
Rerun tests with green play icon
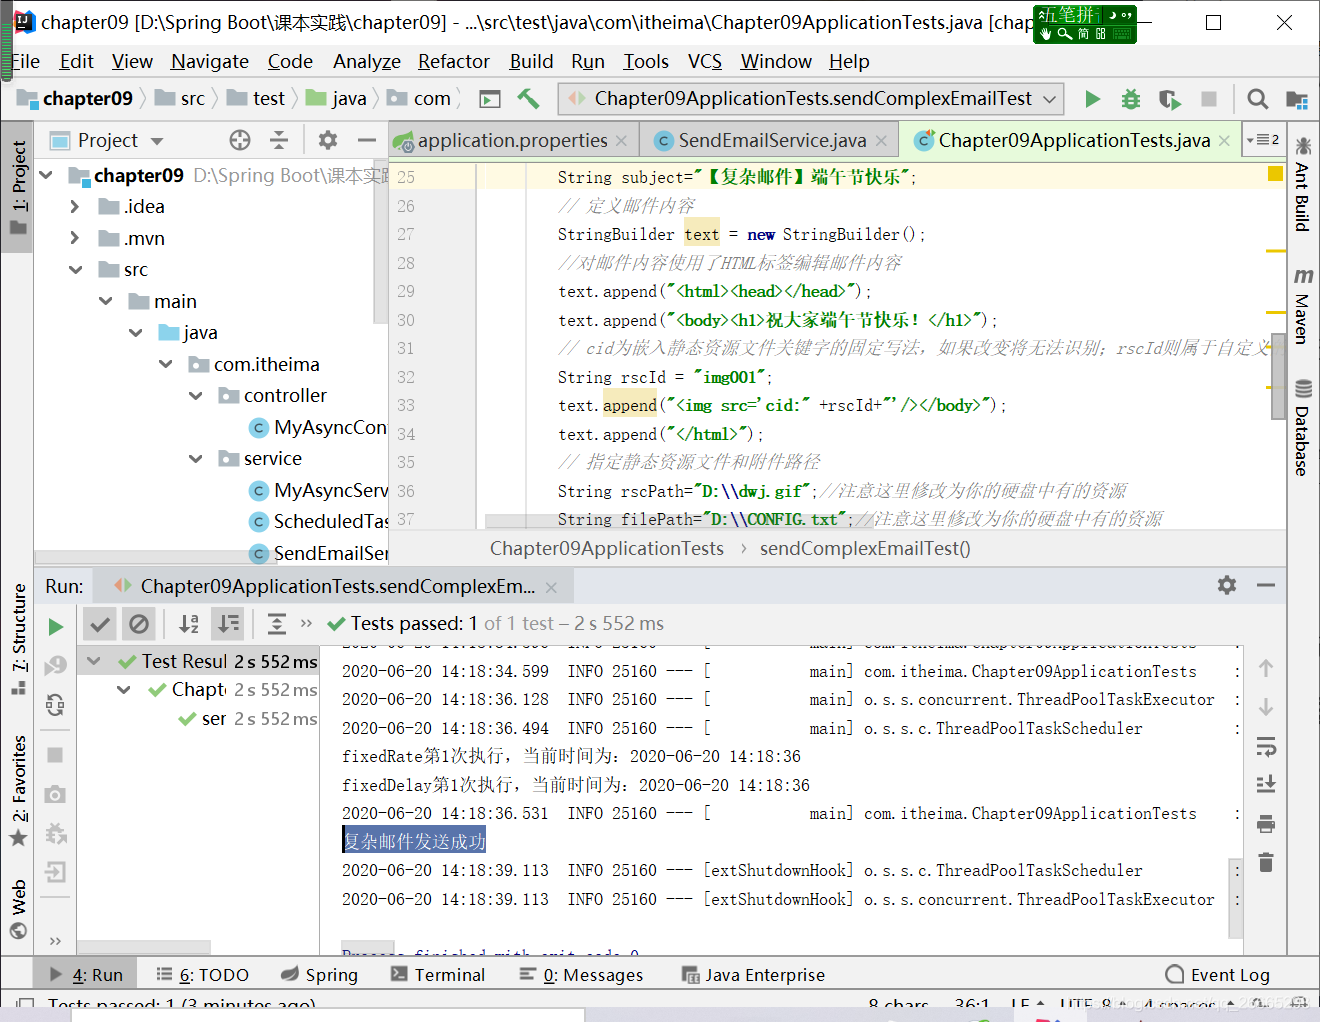coord(56,627)
